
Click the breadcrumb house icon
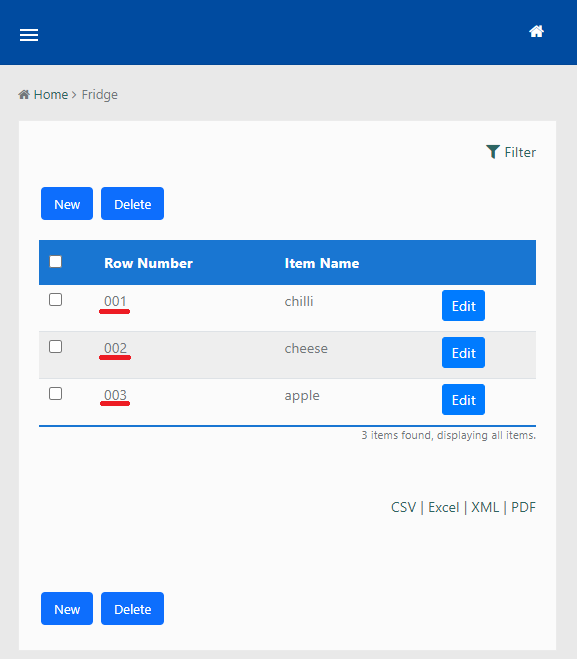pyautogui.click(x=24, y=95)
